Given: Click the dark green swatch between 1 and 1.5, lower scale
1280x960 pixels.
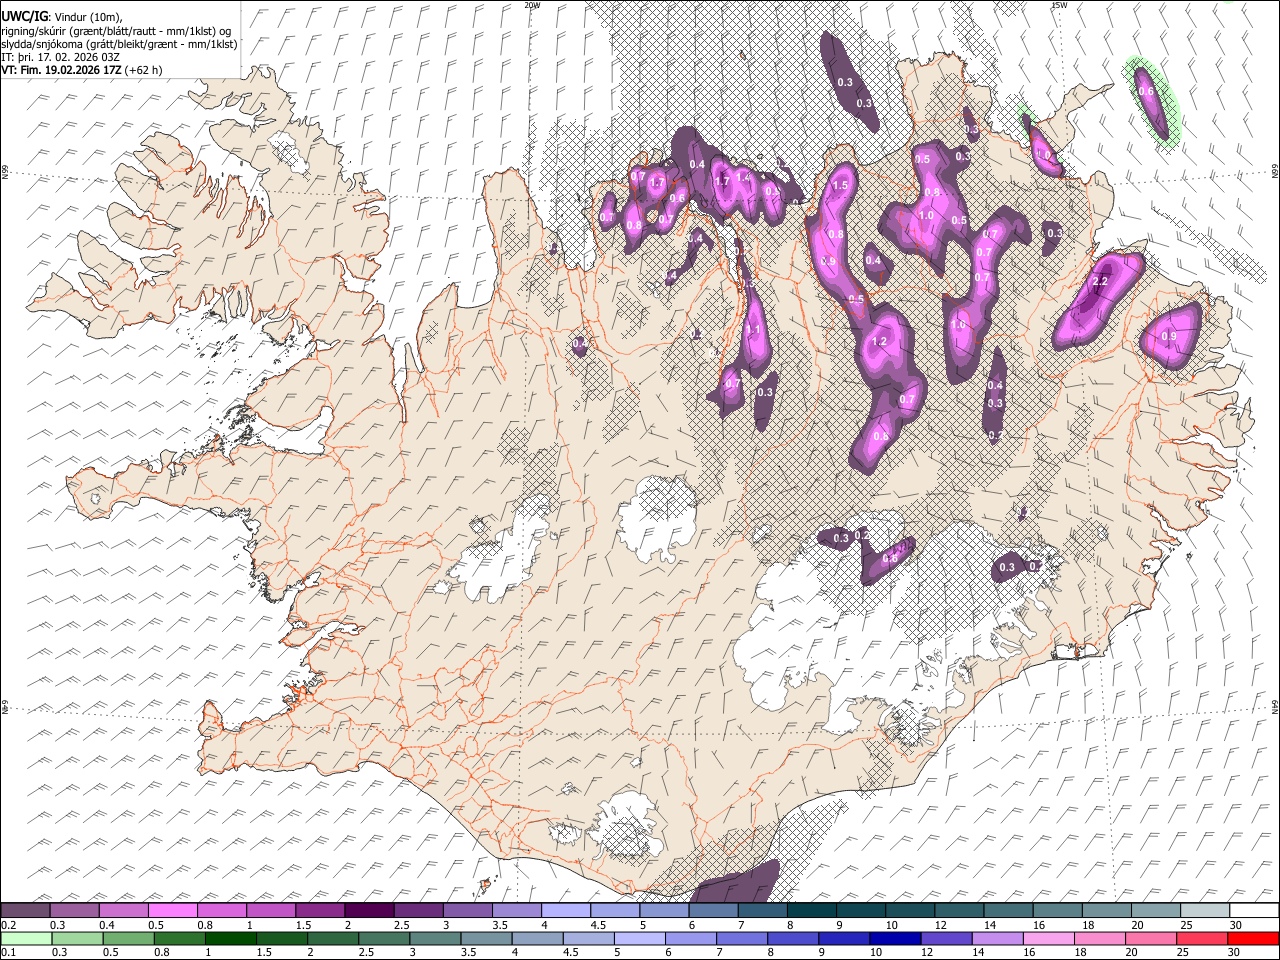Looking at the screenshot, I should (x=230, y=938).
